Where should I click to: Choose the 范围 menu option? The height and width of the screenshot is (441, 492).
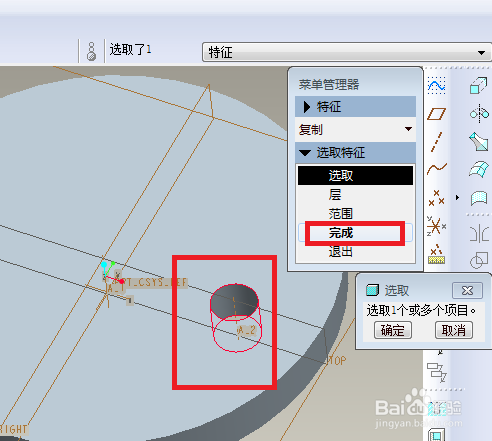pyautogui.click(x=355, y=214)
